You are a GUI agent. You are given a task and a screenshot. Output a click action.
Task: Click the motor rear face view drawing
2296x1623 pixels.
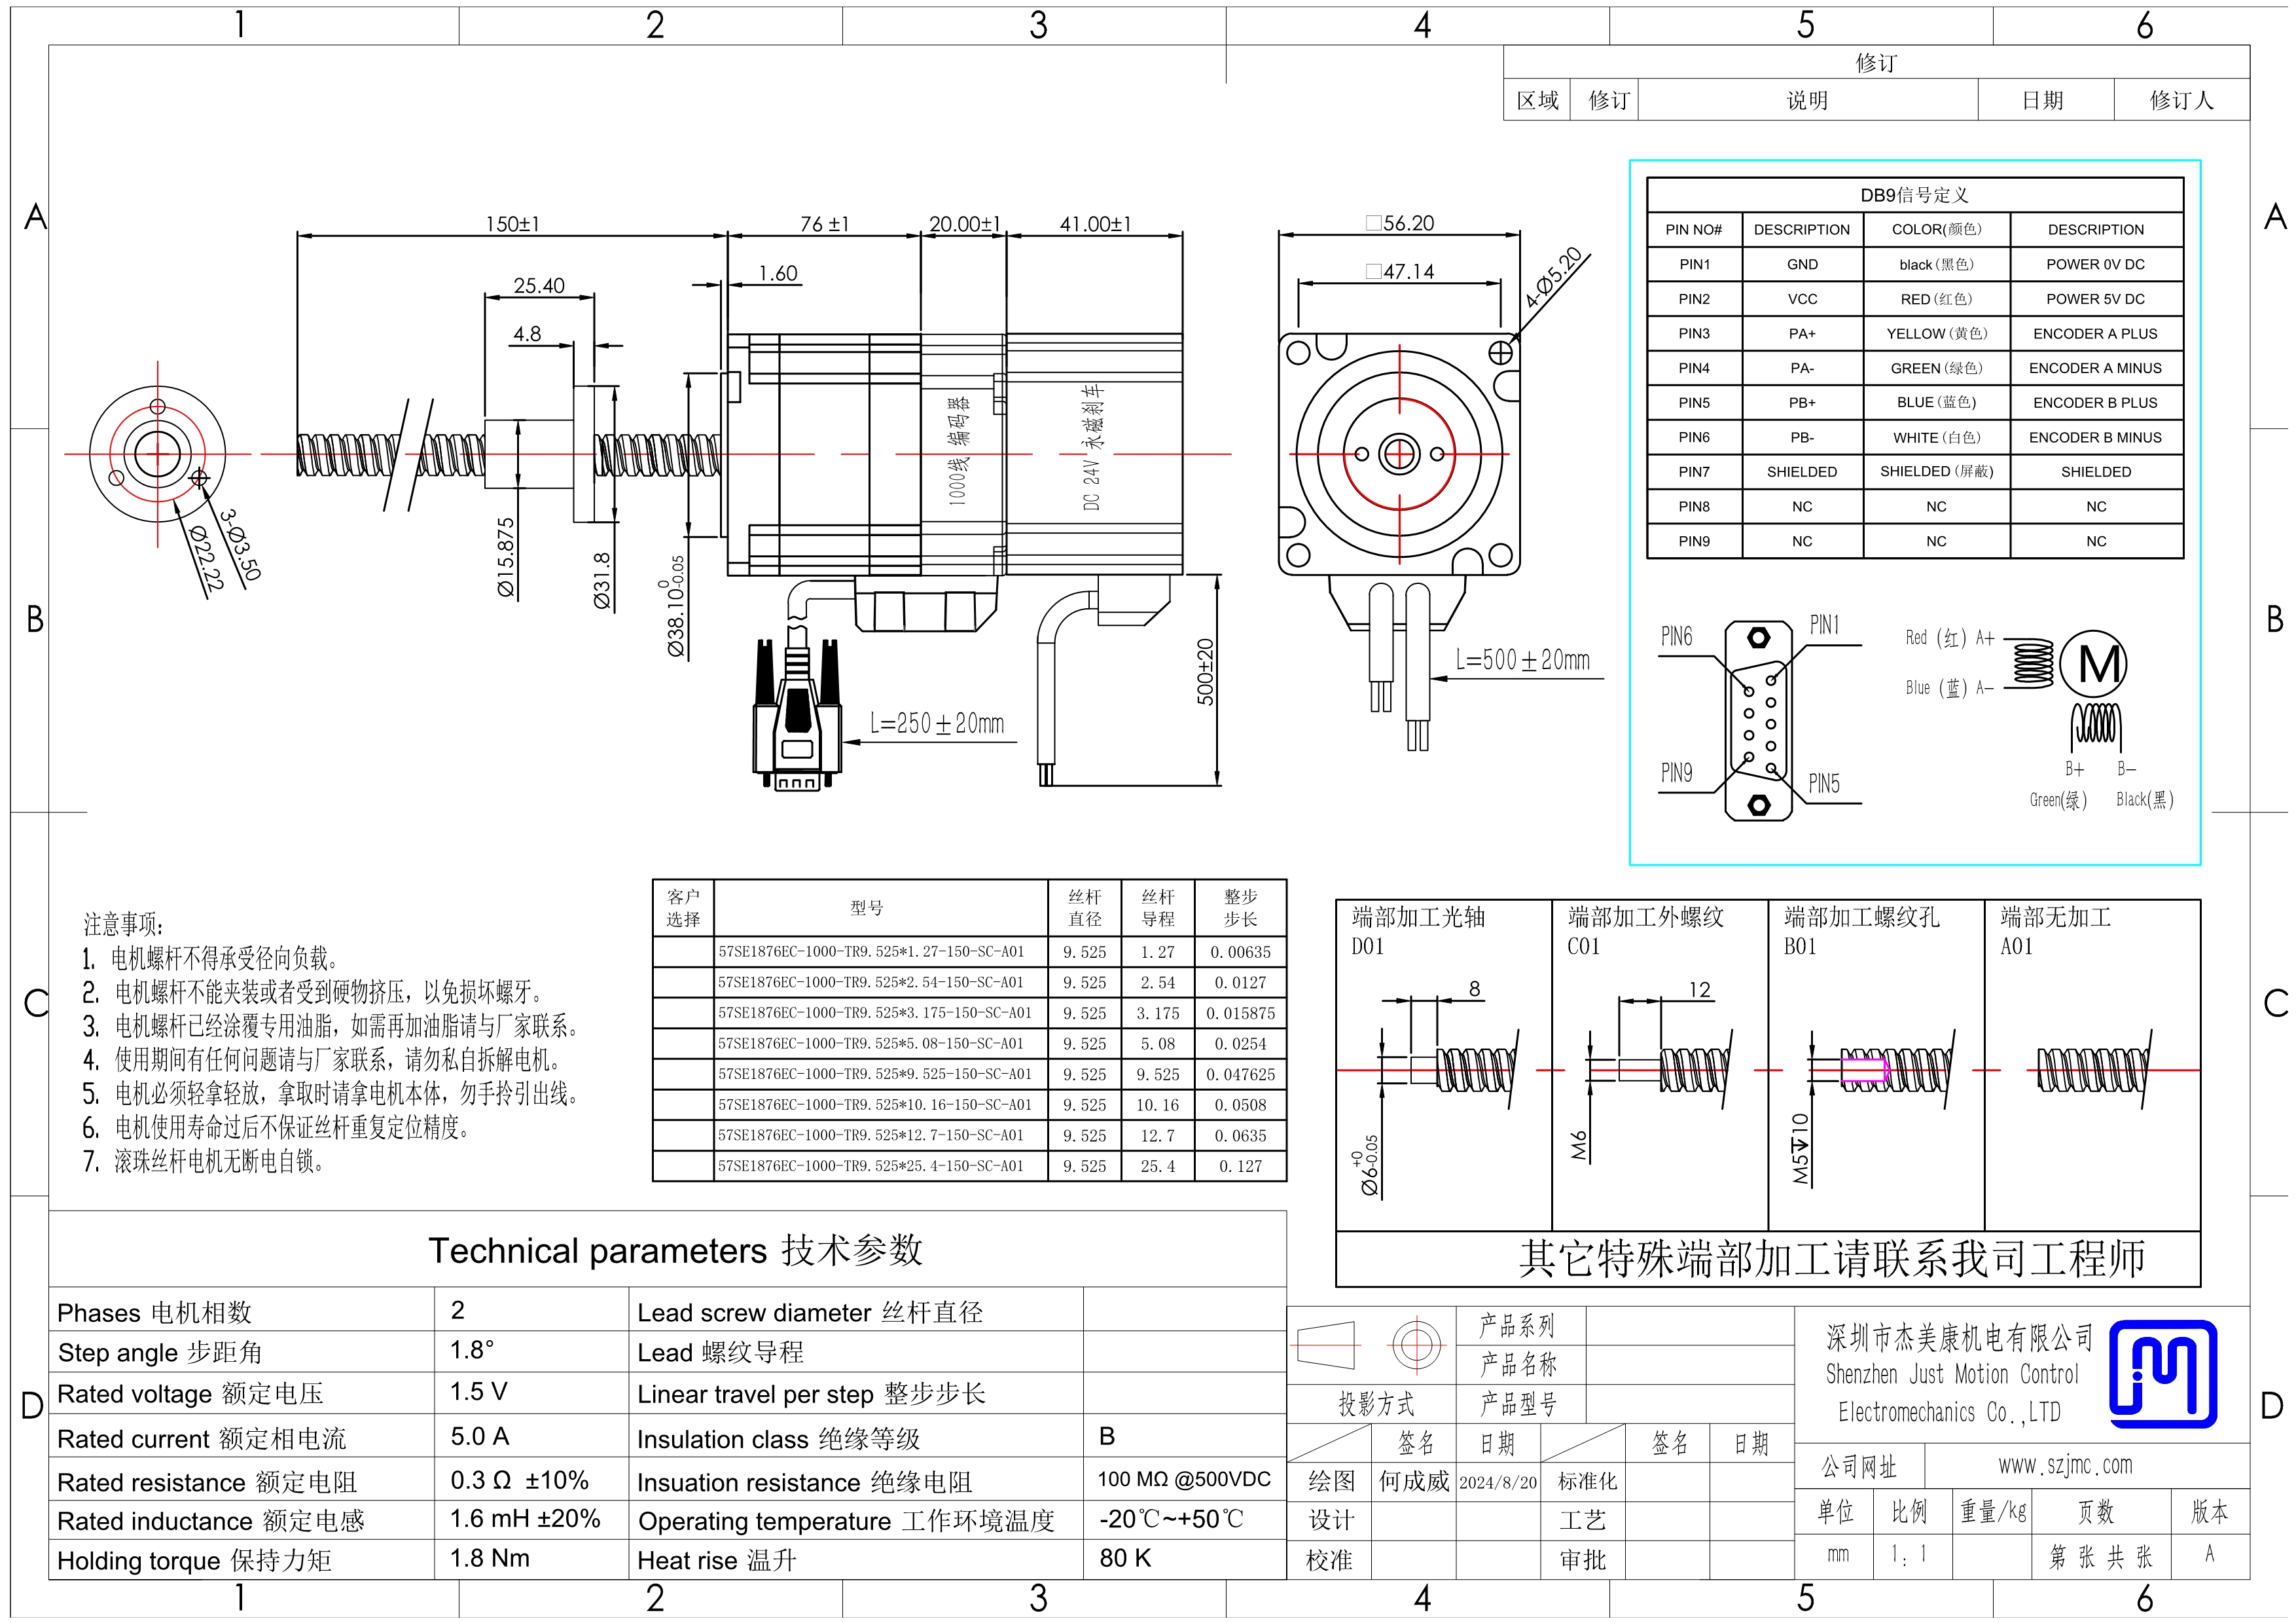(1399, 454)
